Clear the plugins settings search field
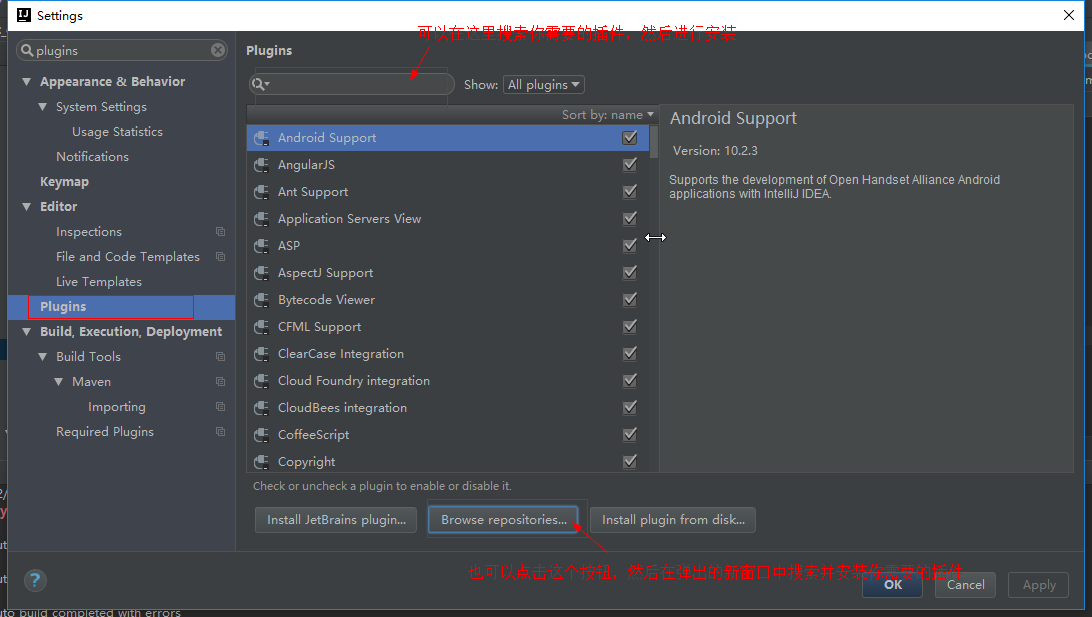Image resolution: width=1092 pixels, height=617 pixels. (x=218, y=50)
